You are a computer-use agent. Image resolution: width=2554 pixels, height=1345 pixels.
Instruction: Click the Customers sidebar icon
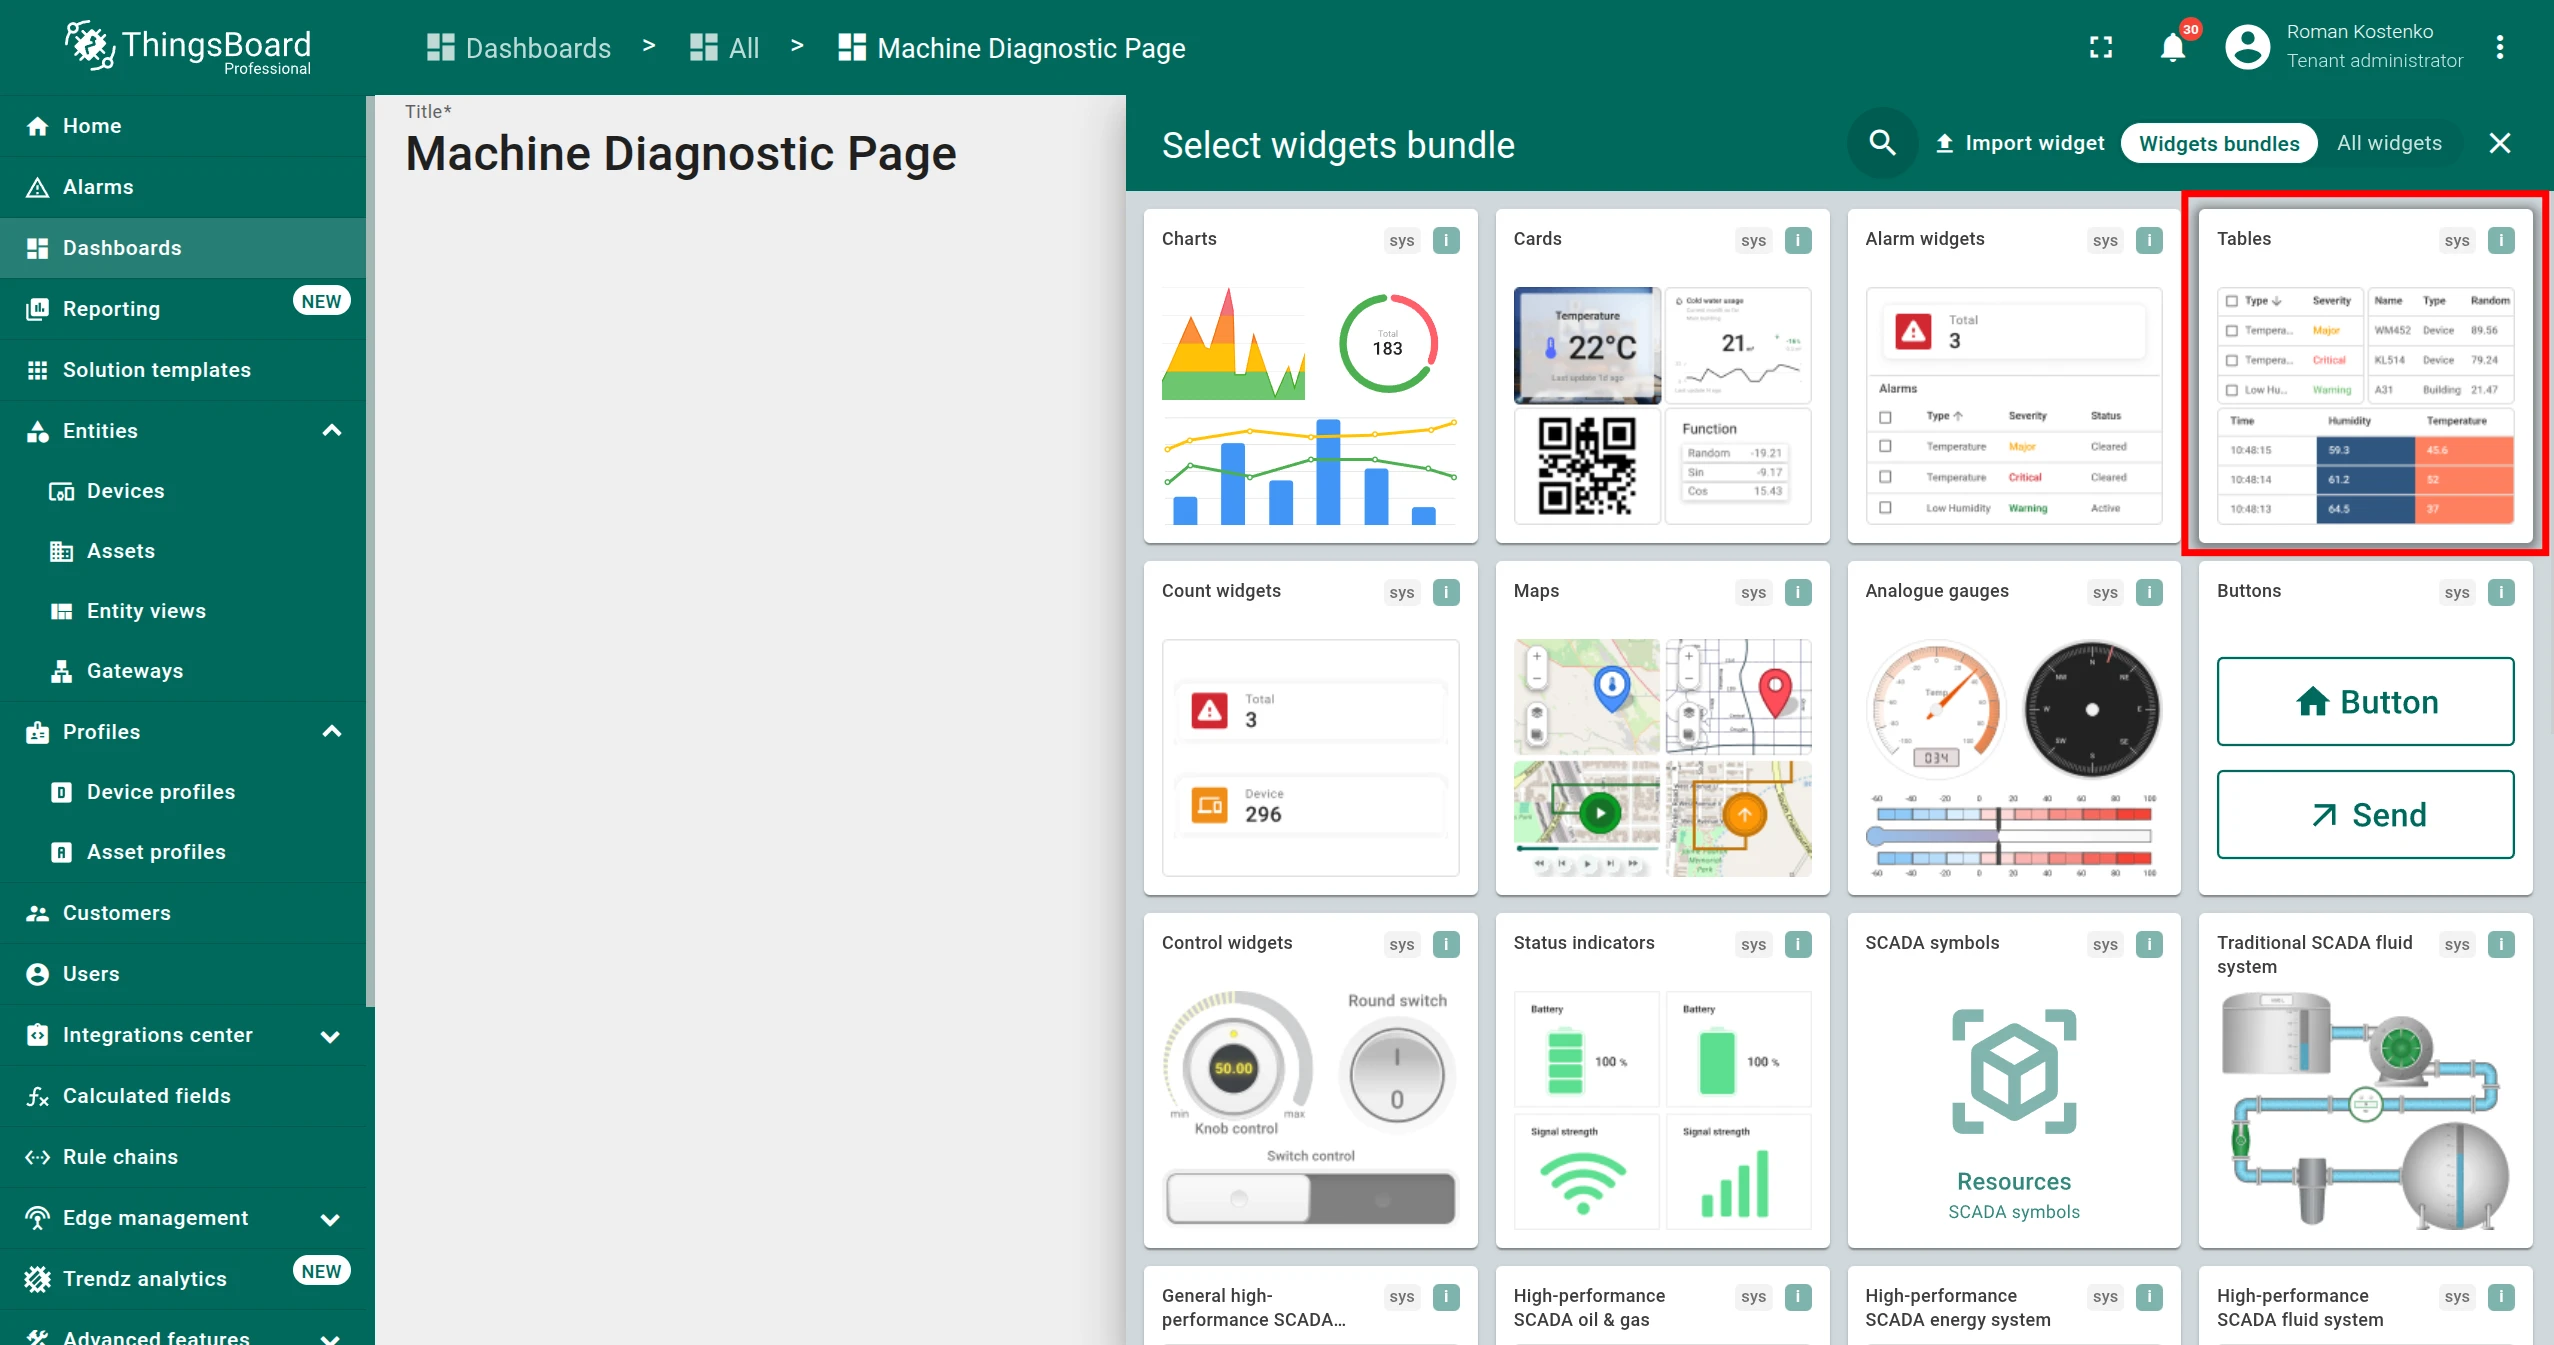coord(38,913)
